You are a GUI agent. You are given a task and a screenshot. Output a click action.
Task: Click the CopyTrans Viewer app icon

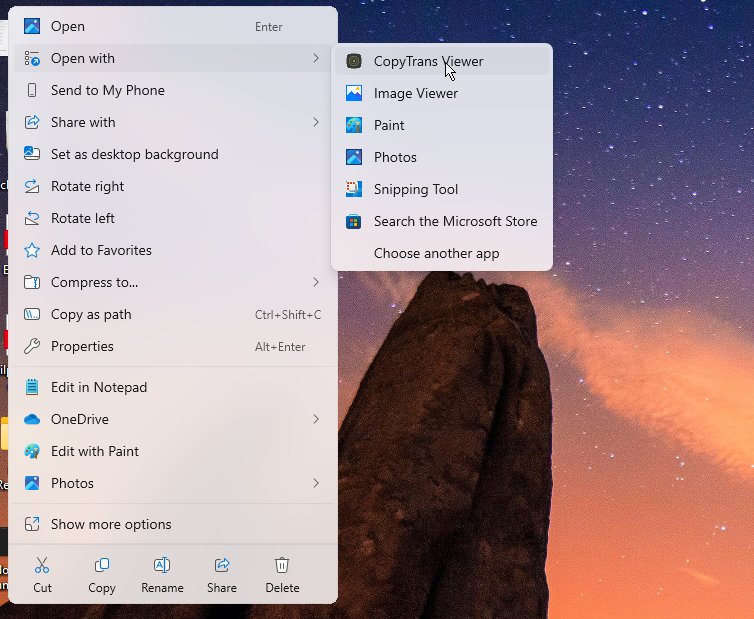point(354,61)
